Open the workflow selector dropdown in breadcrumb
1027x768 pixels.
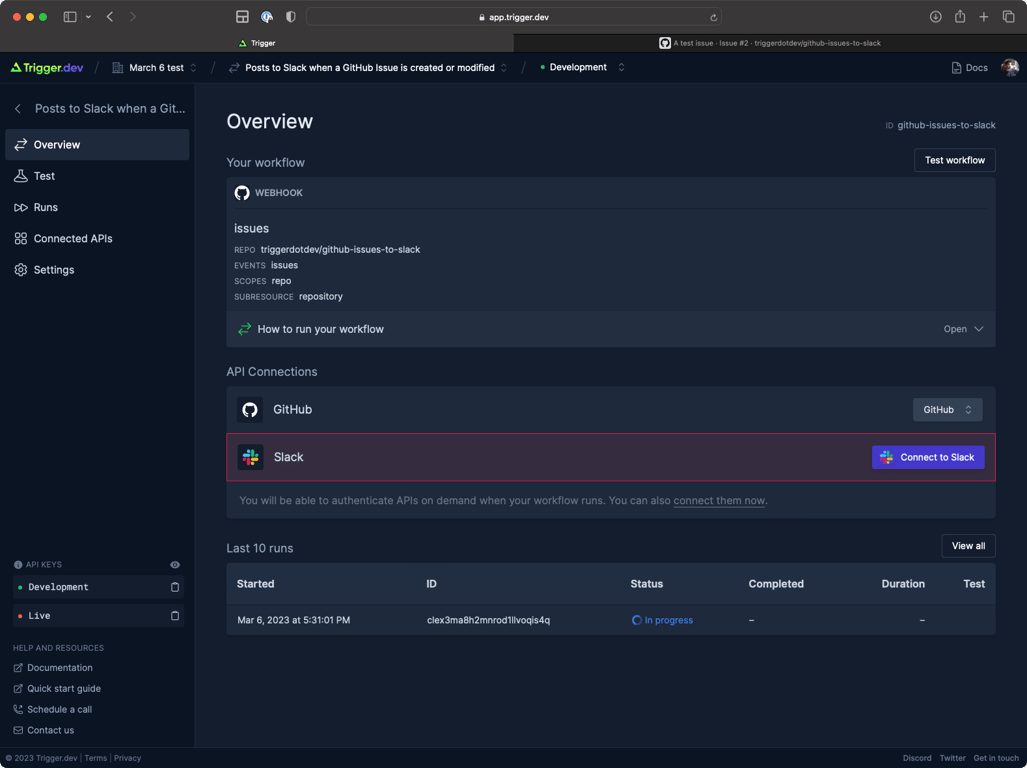point(368,67)
